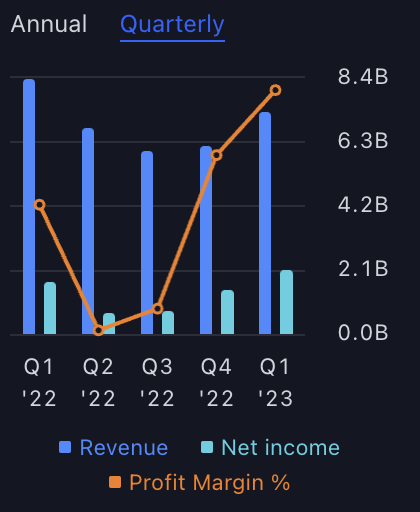The height and width of the screenshot is (512, 420).
Task: Click the Q1 '22 axis label
Action: pyautogui.click(x=39, y=382)
